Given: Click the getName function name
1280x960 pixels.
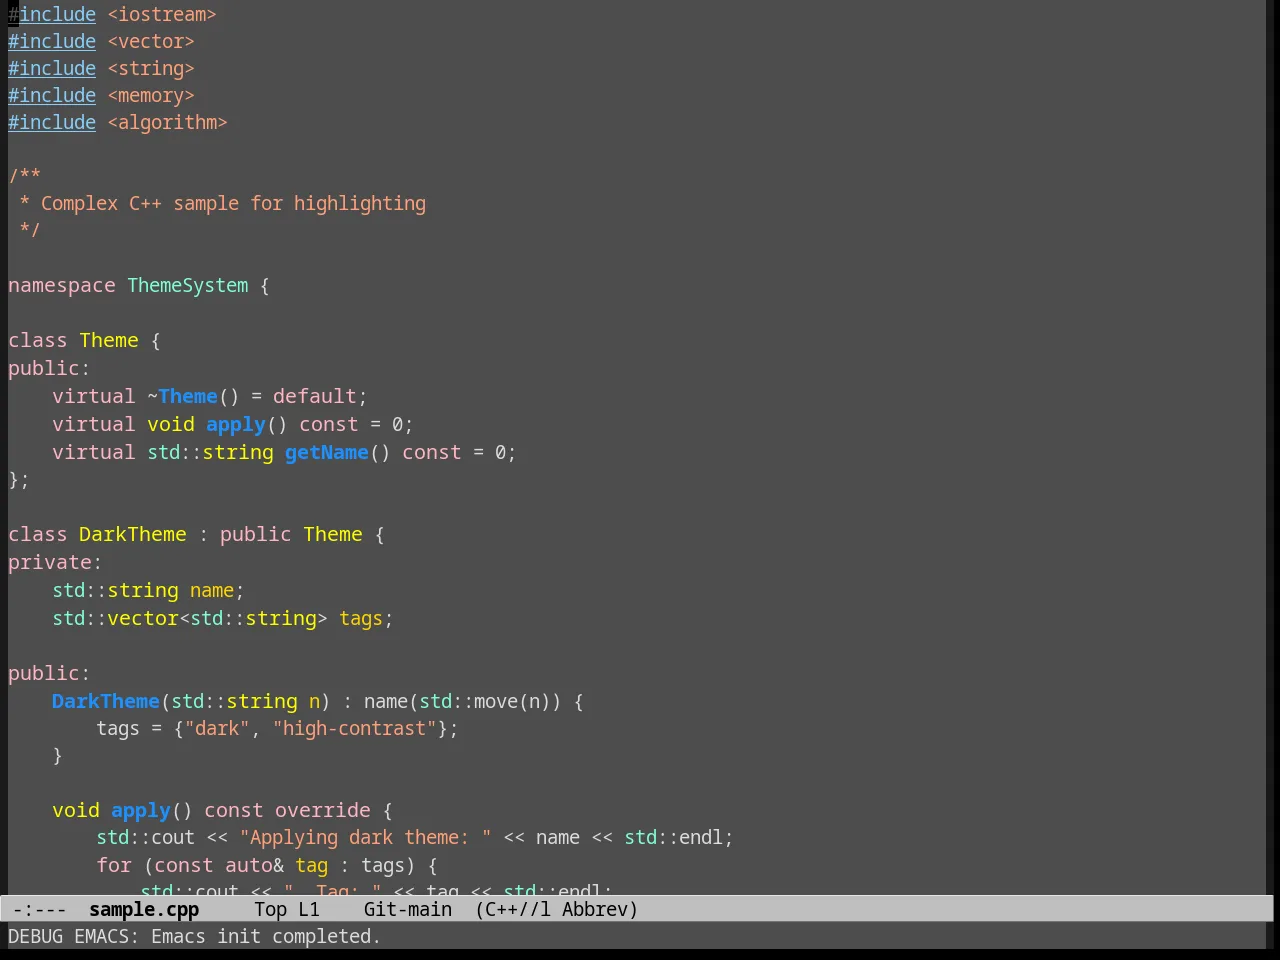Looking at the screenshot, I should pos(327,453).
